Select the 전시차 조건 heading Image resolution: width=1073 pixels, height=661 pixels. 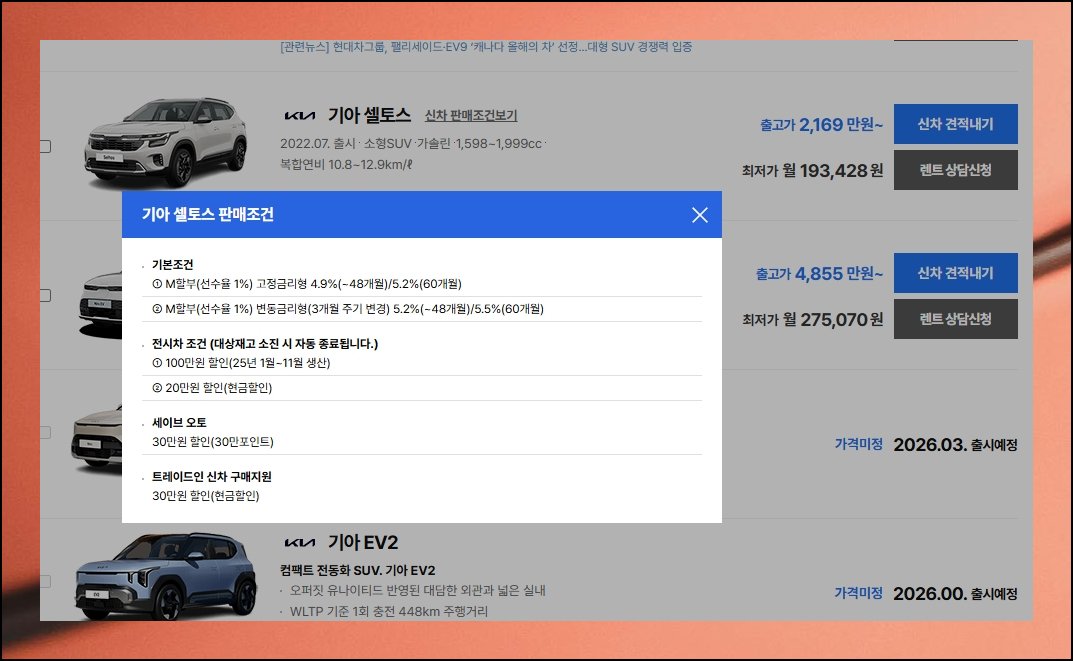tap(265, 344)
